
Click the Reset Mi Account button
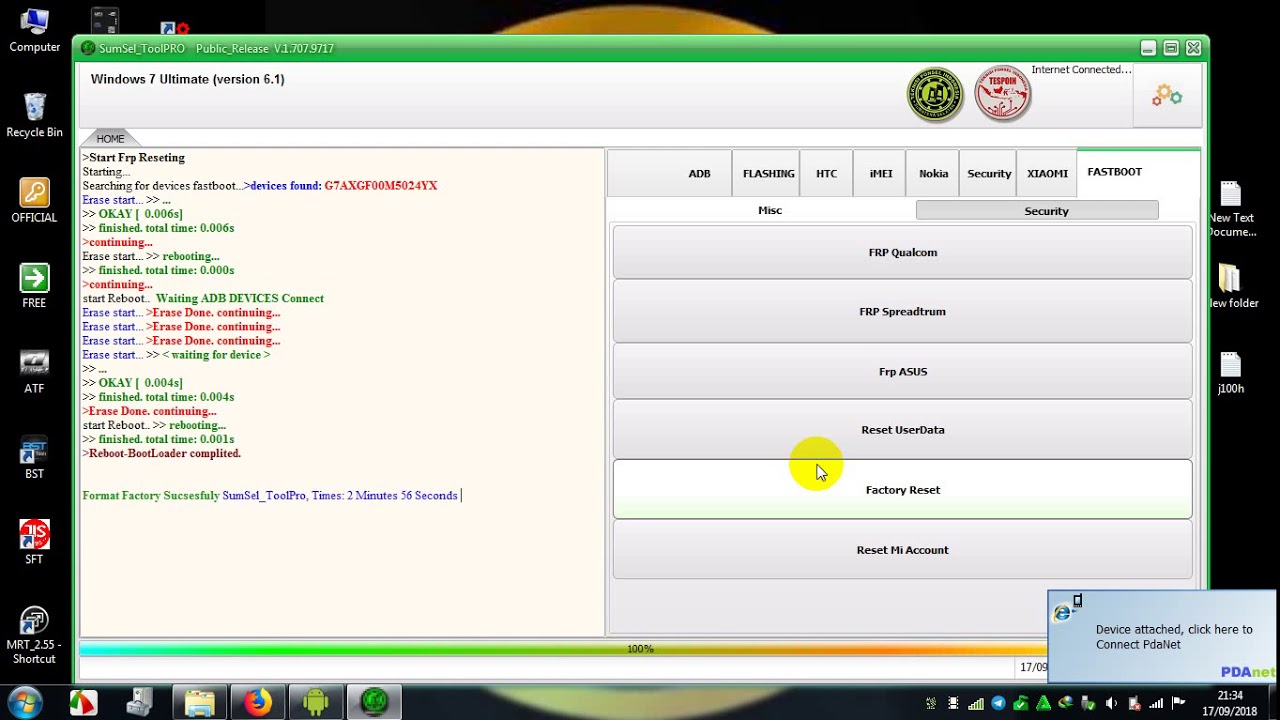pos(902,550)
